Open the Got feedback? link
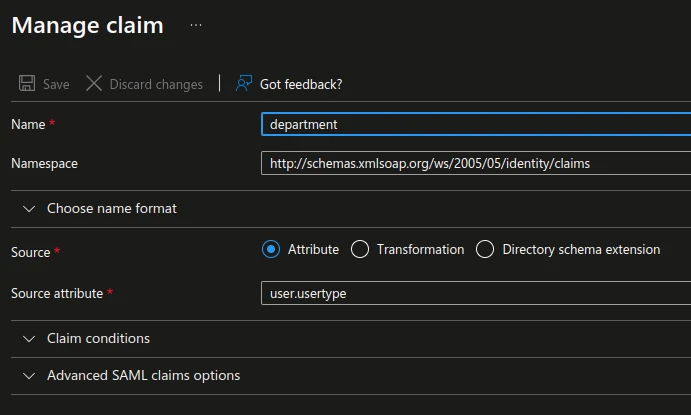The width and height of the screenshot is (691, 415). point(301,84)
